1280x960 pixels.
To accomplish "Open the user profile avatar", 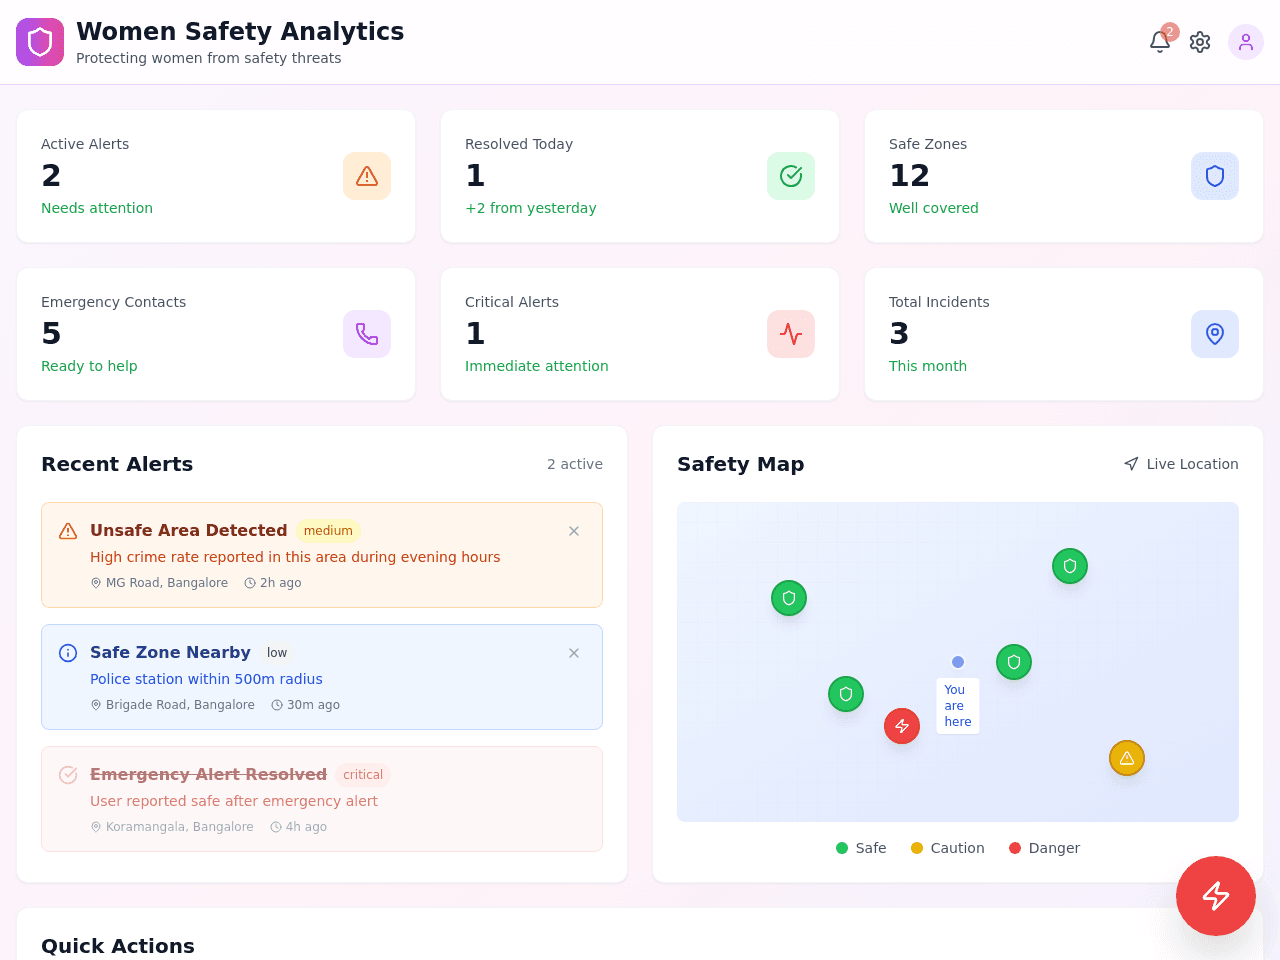I will [1246, 42].
